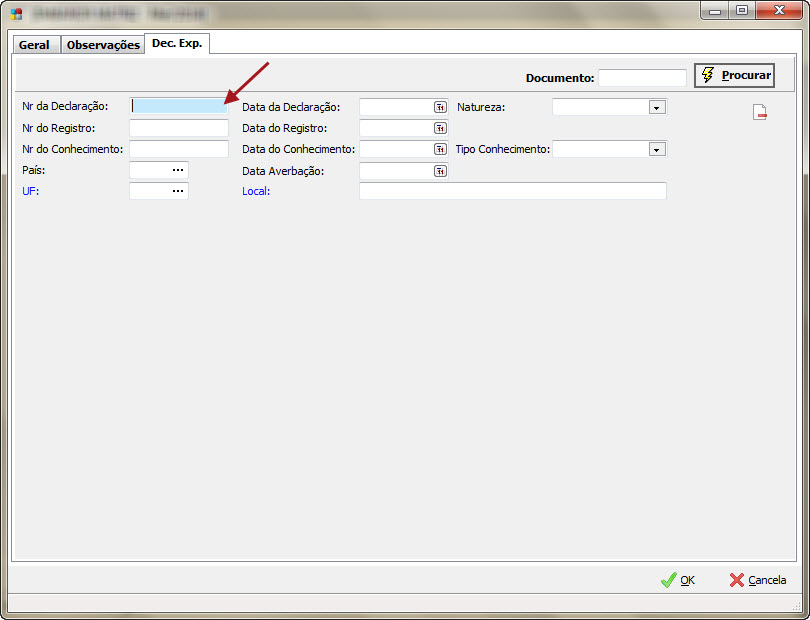Switch to the Observações tab

click(x=103, y=45)
